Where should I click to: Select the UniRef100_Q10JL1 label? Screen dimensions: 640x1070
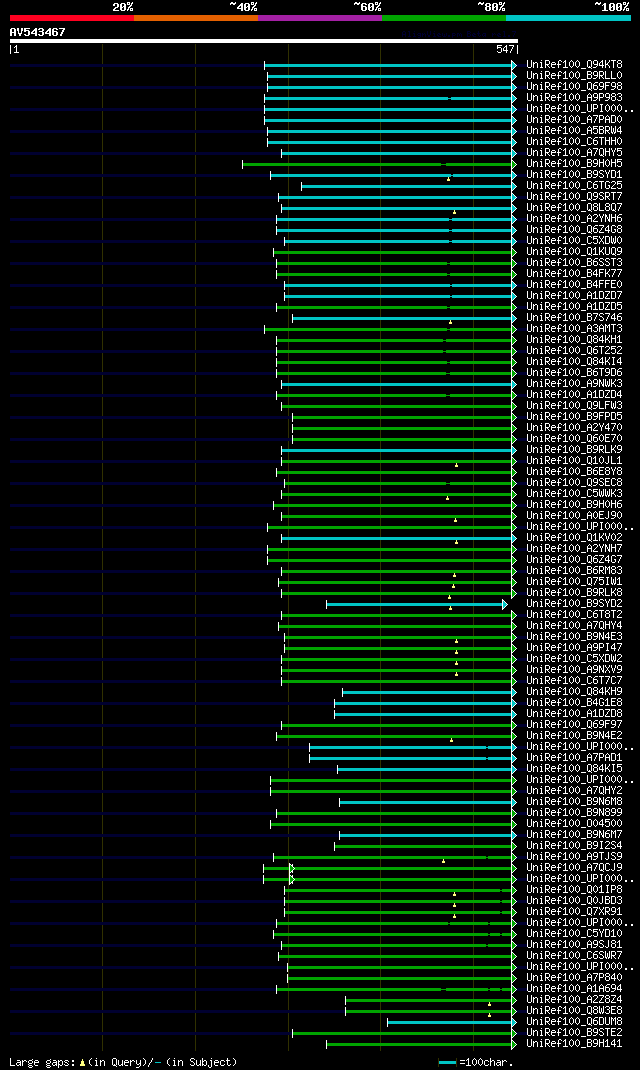(574, 461)
